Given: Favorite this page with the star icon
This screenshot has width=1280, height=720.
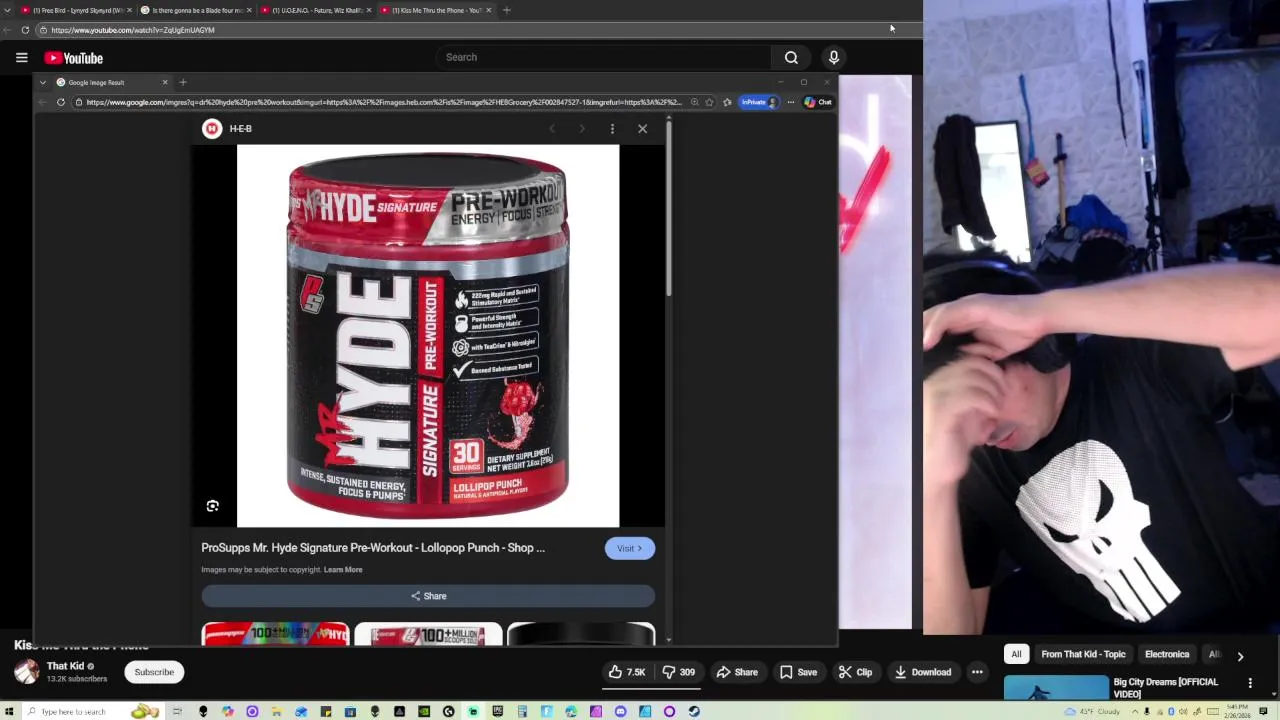Looking at the screenshot, I should [709, 102].
